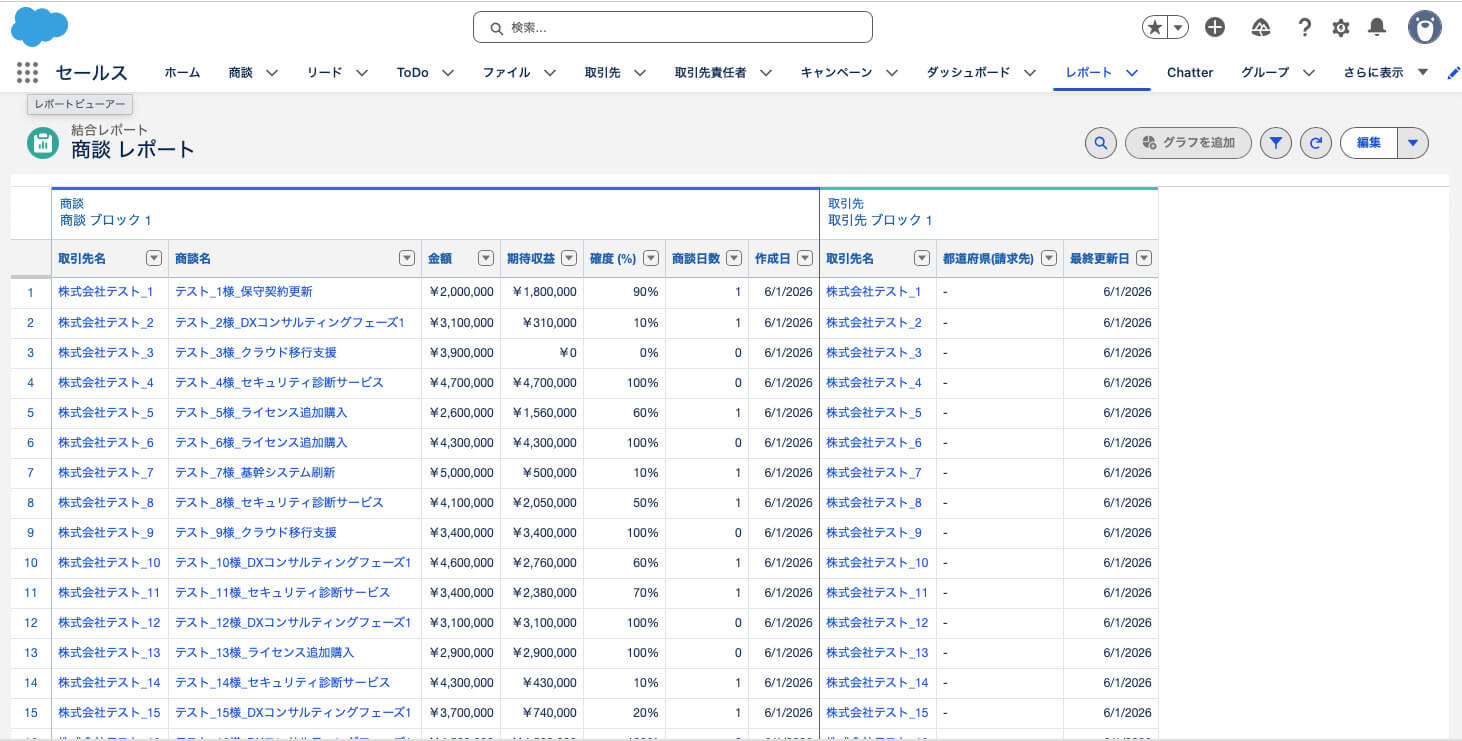This screenshot has height=741, width=1462.
Task: Open 株式会社テスト_12 in 取引先 block
Action: pyautogui.click(x=877, y=622)
